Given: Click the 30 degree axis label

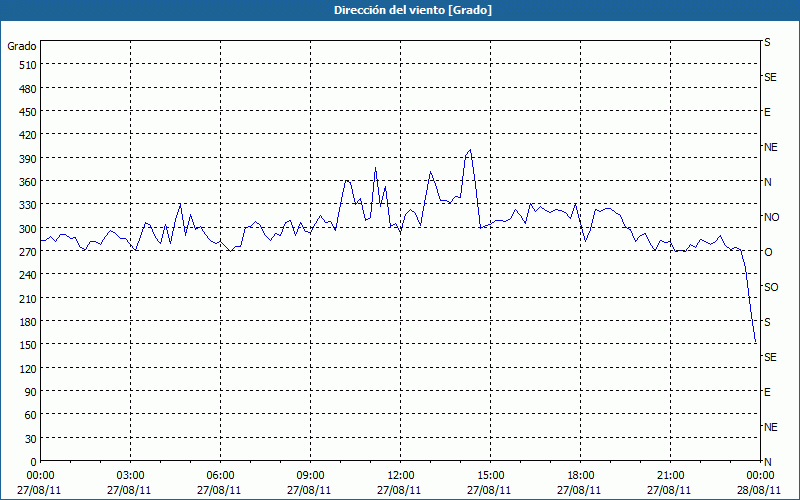Looking at the screenshot, I should [x=31, y=439].
